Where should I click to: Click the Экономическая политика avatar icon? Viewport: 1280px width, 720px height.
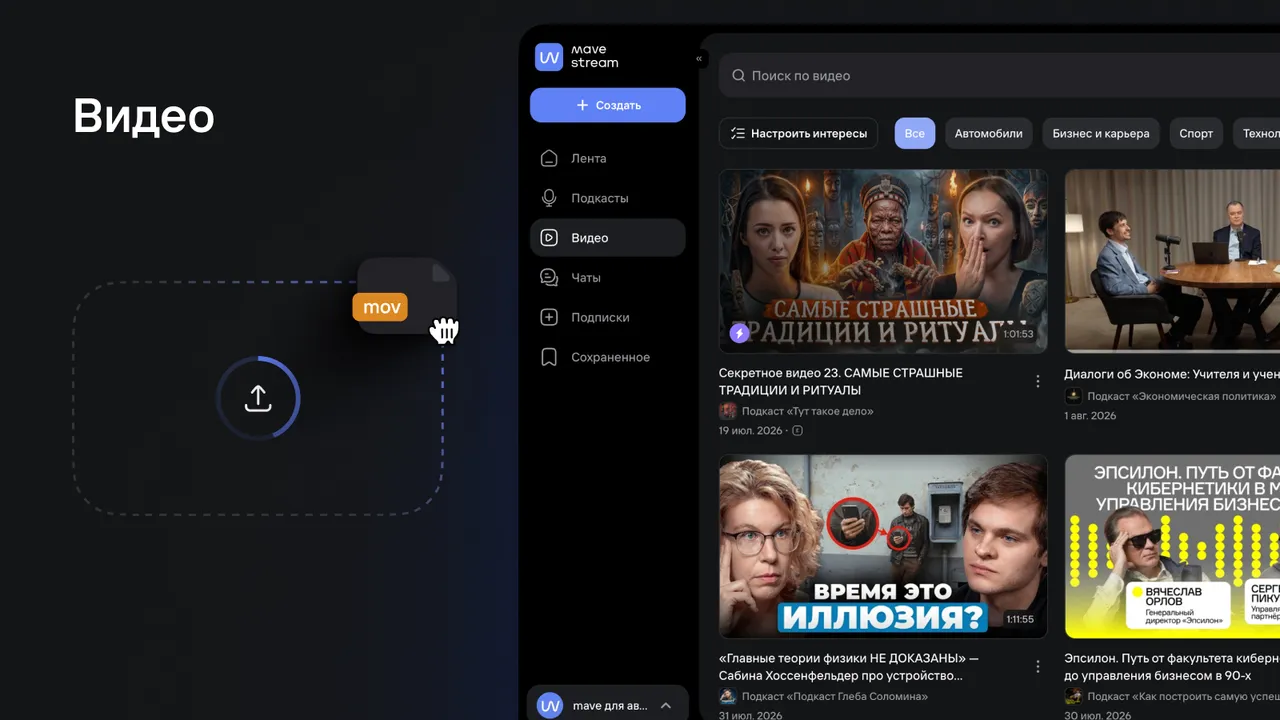1073,396
